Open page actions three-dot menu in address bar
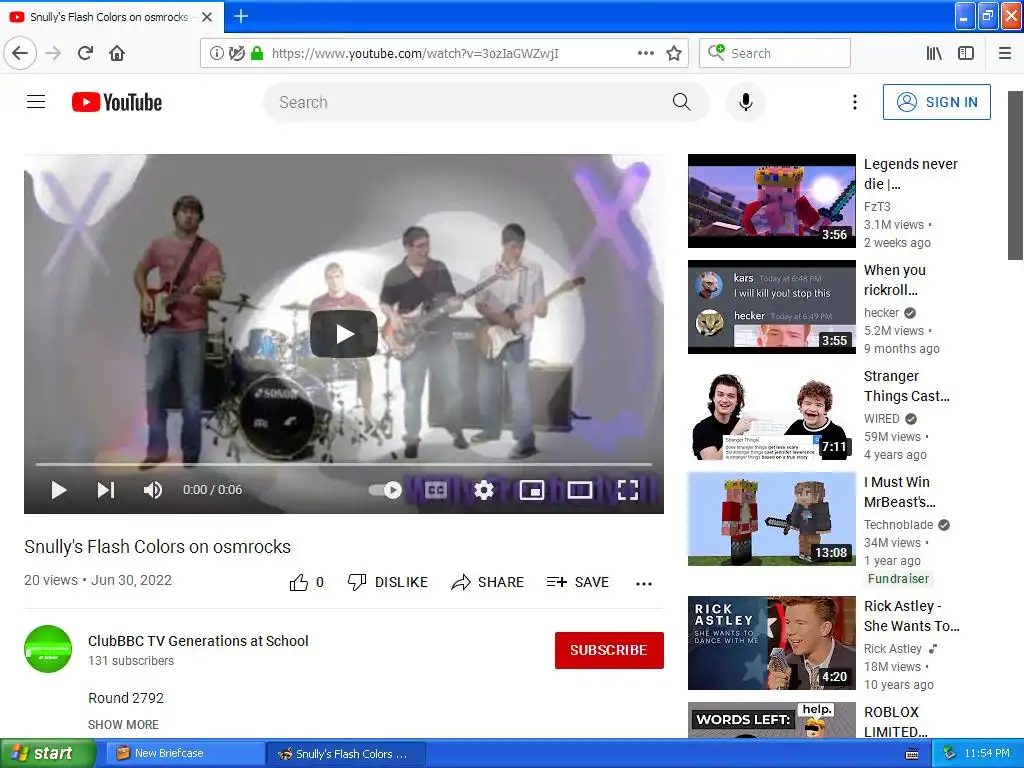 tap(645, 54)
